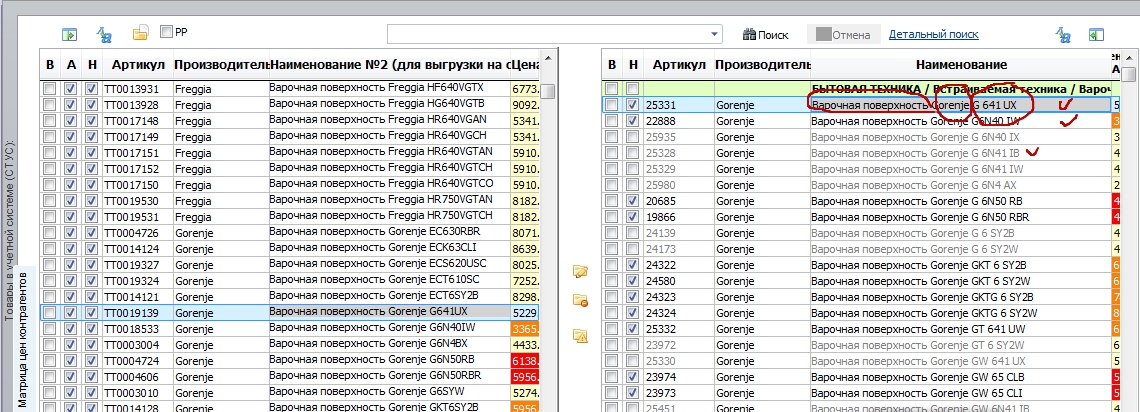Click the Цена column header in left table
Viewport: 1140px width, 412px height.
click(x=525, y=65)
